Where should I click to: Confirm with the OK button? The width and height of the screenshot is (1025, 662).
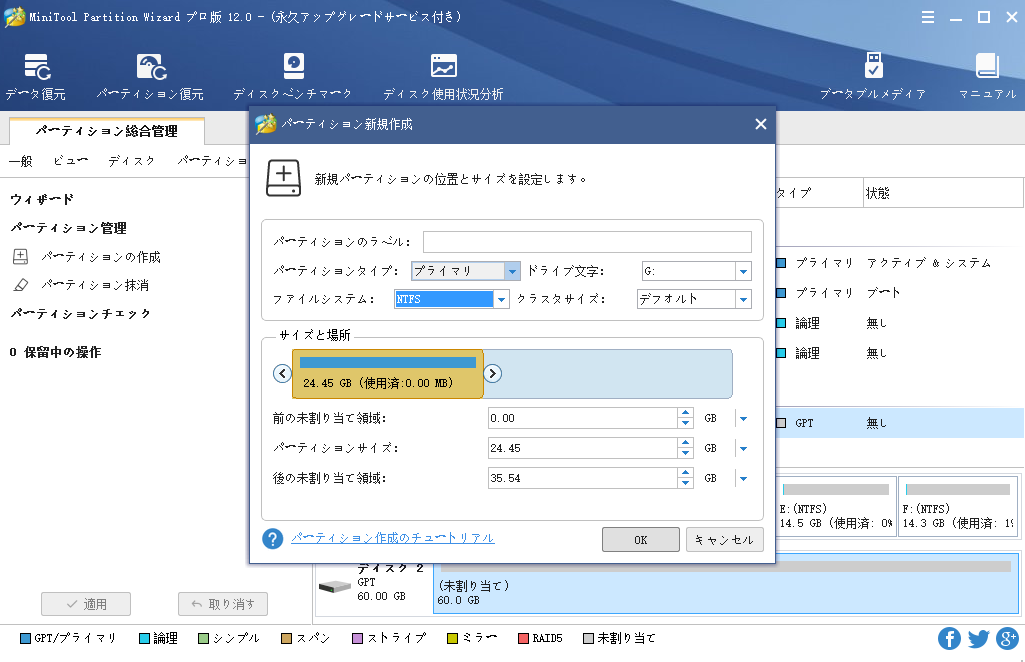pos(640,539)
